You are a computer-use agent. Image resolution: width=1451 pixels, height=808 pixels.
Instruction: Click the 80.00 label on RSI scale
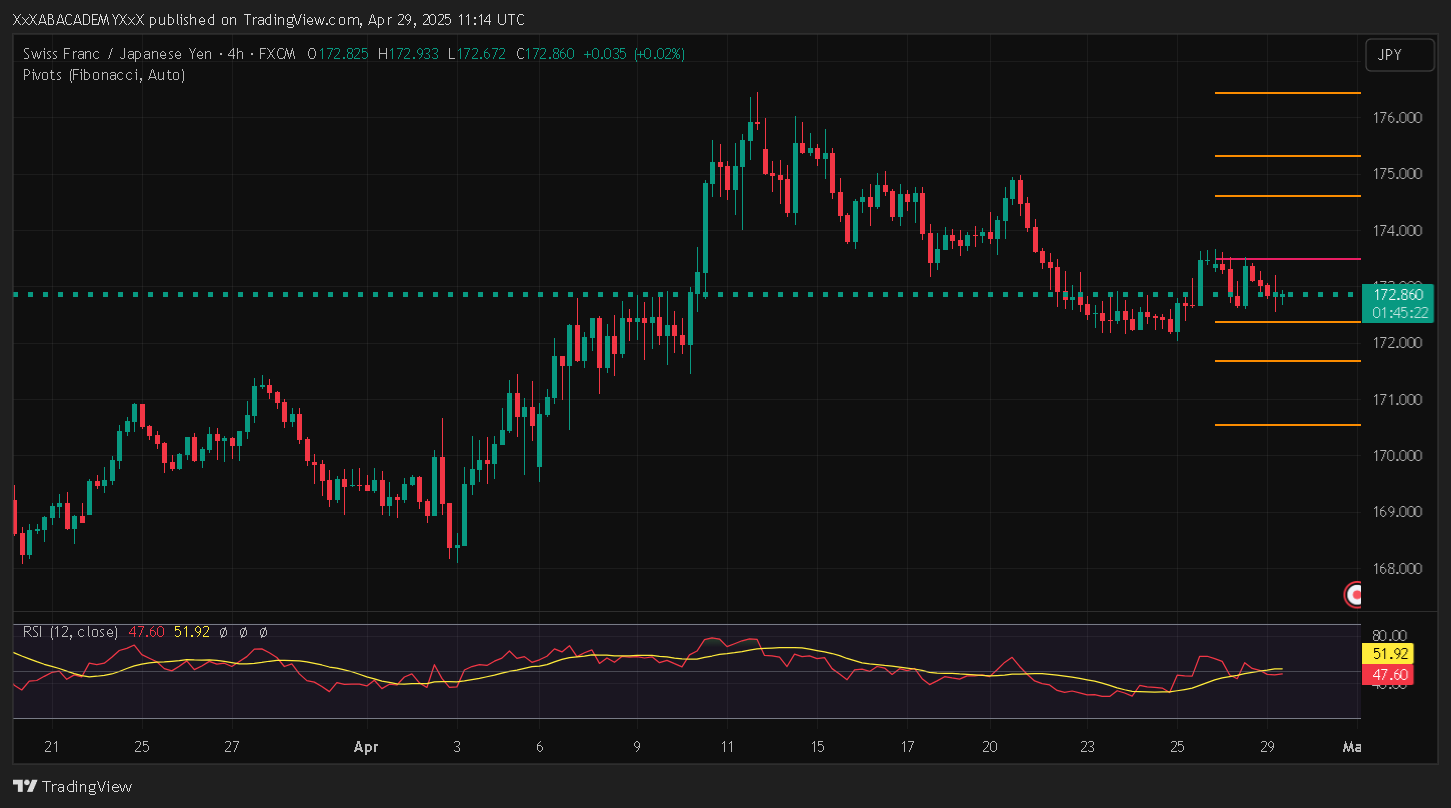click(1391, 635)
